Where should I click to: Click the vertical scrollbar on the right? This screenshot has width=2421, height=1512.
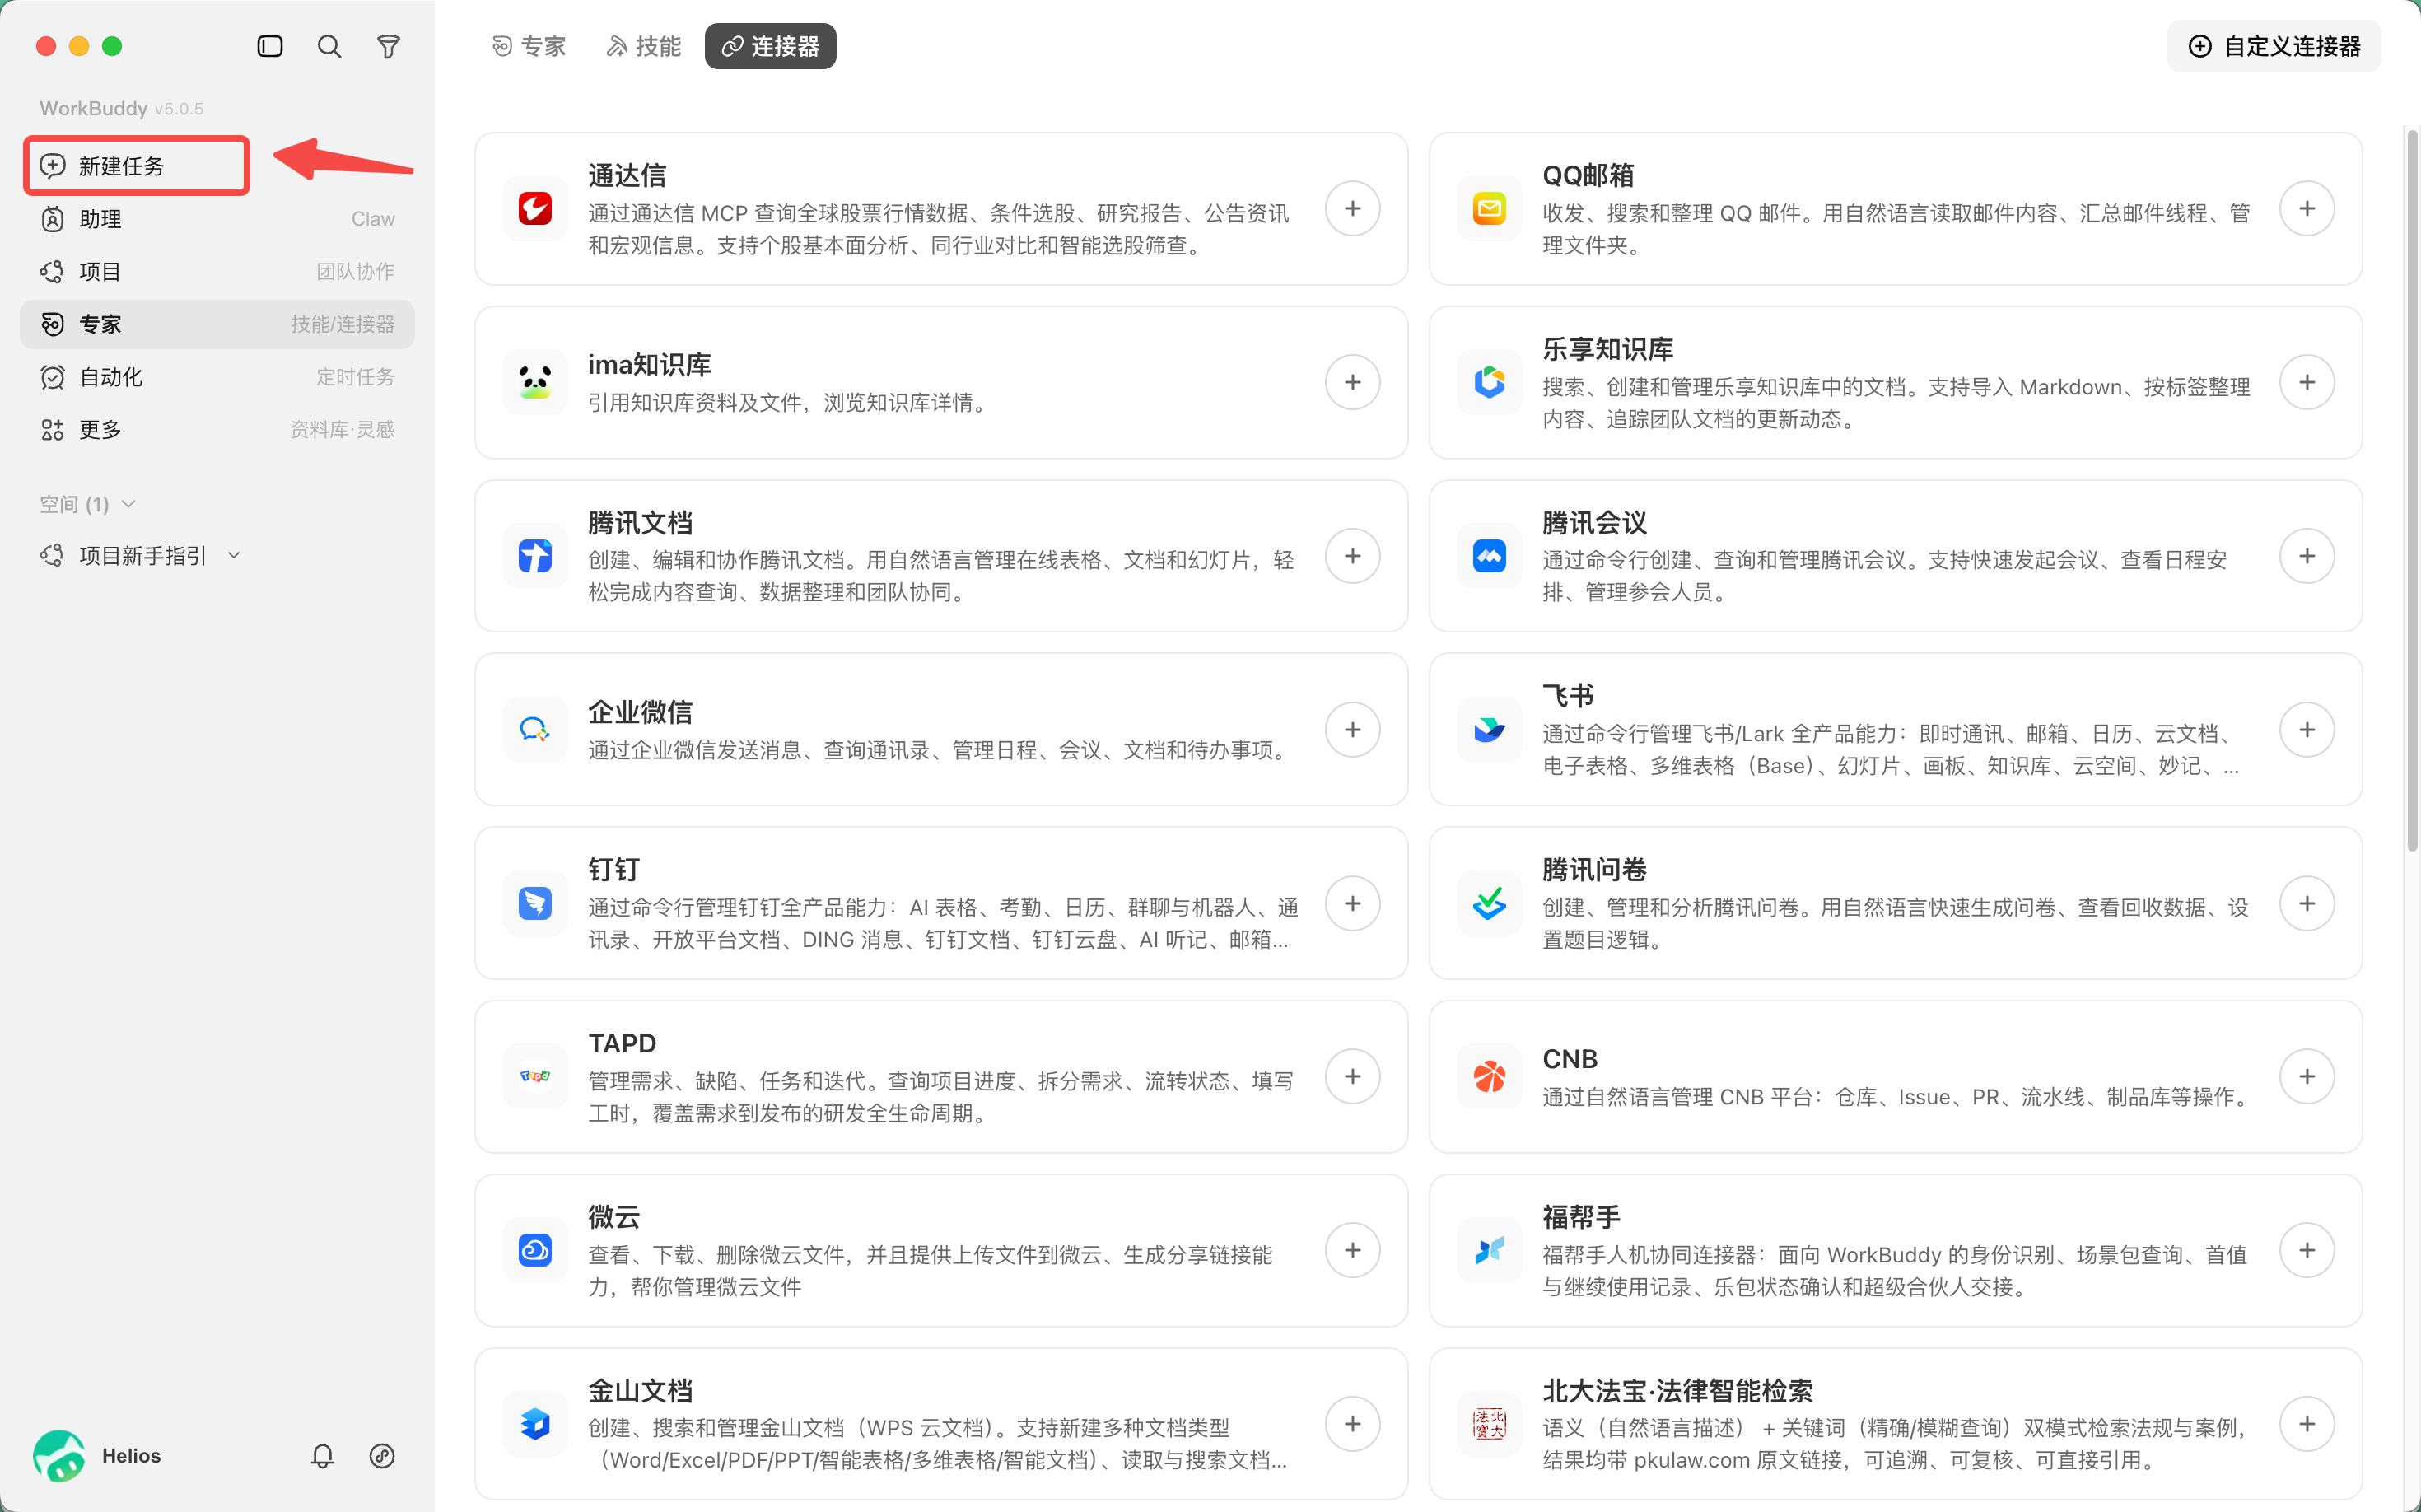tap(2412, 490)
